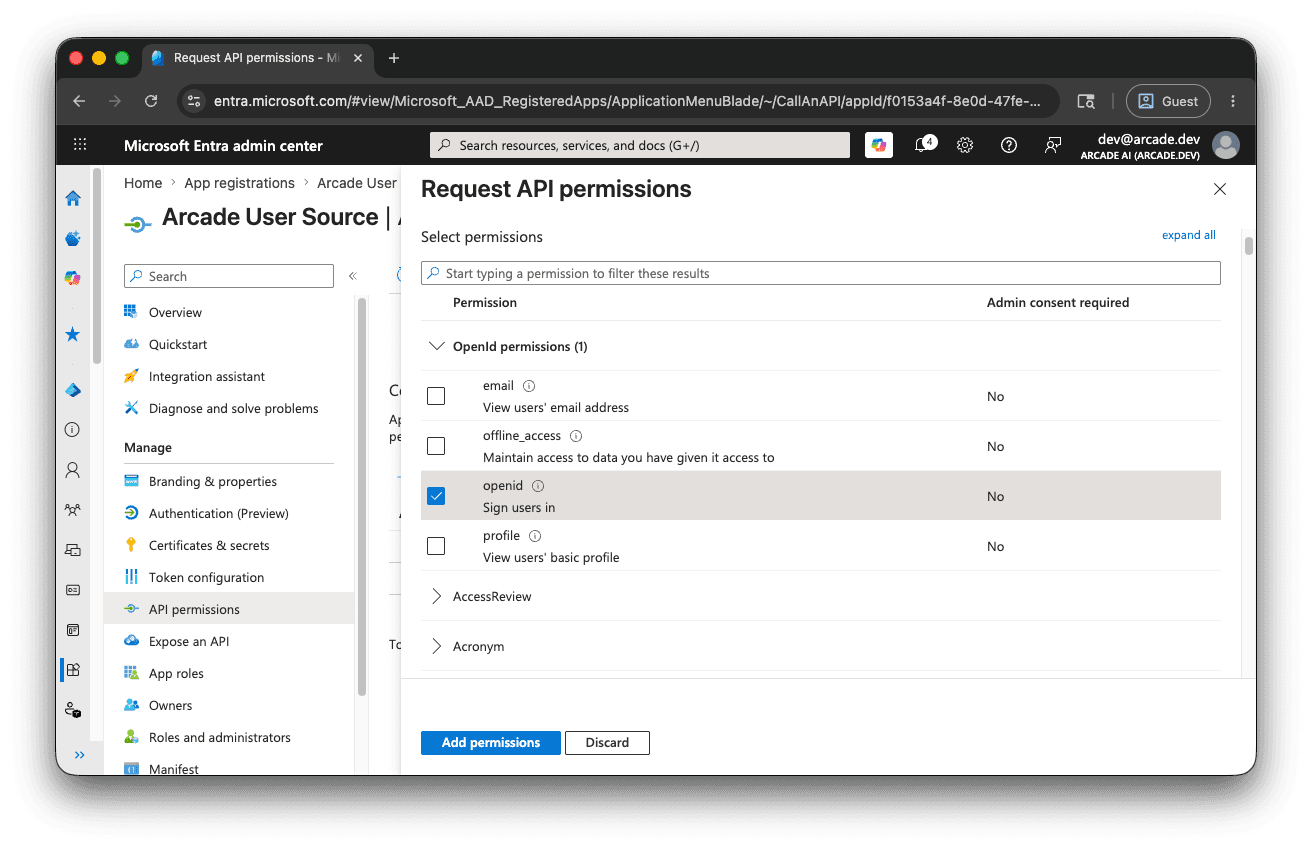Open Applications icon in left rail
The height and width of the screenshot is (849, 1312).
click(73, 669)
